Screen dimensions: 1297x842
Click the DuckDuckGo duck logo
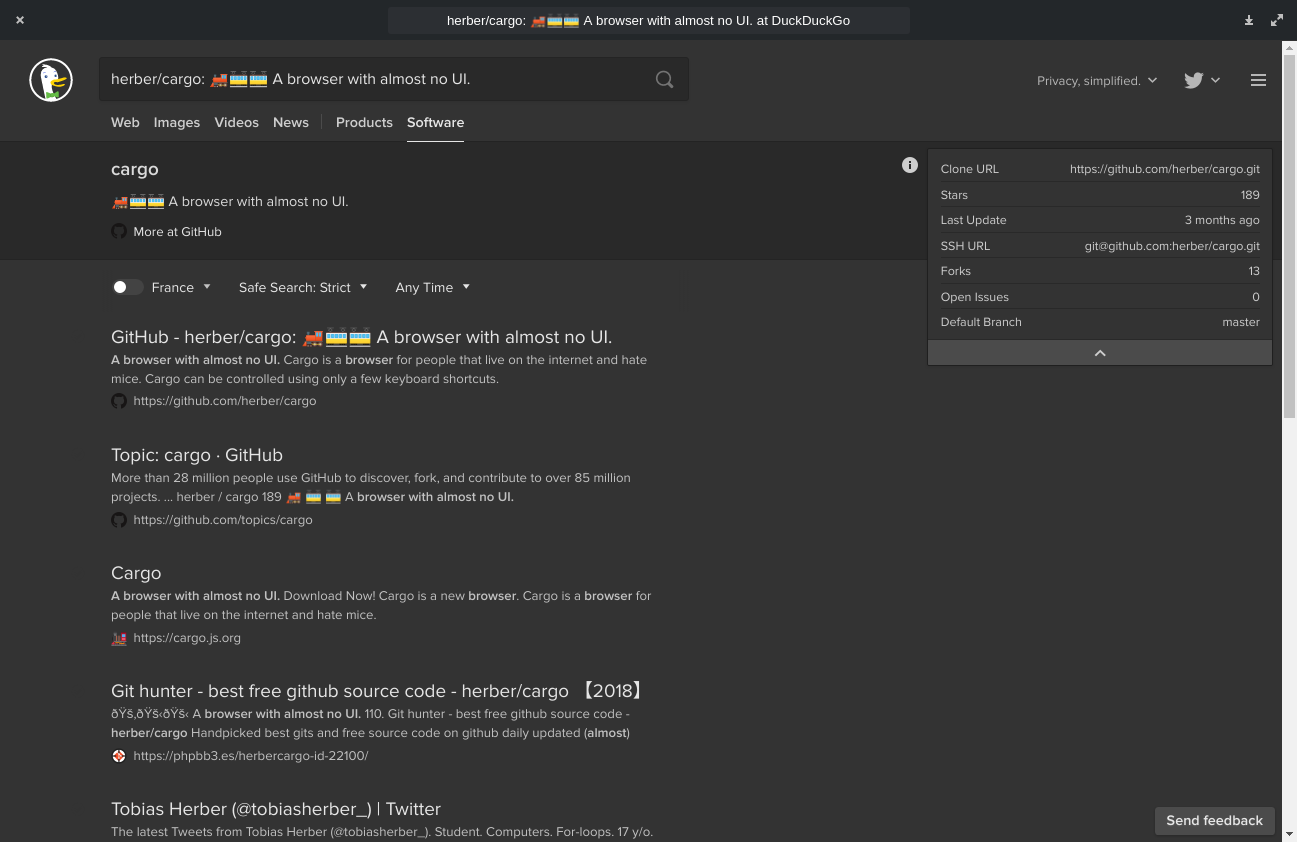click(x=51, y=80)
